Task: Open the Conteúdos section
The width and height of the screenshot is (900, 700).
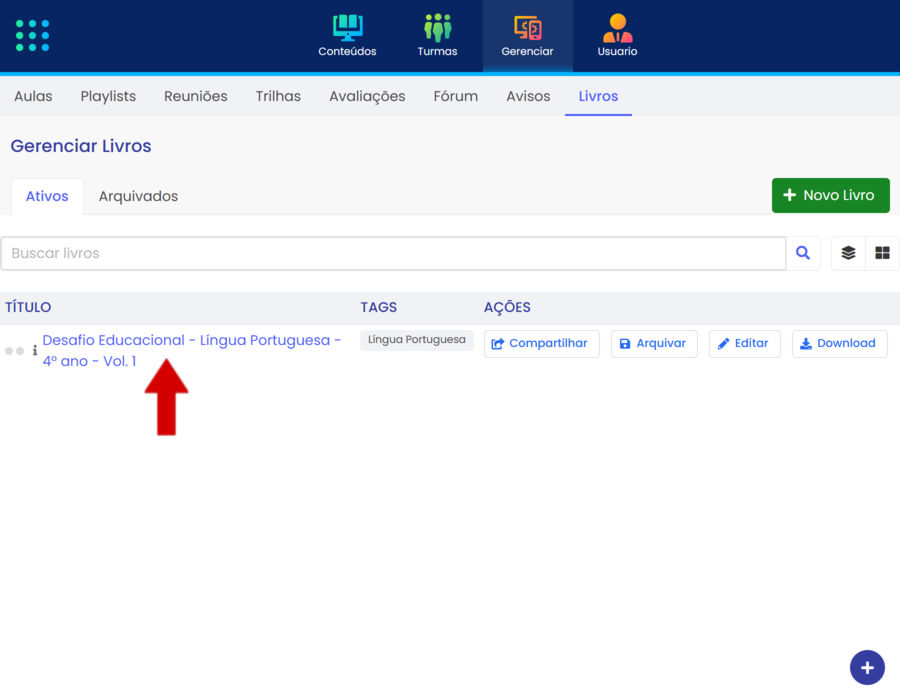Action: pyautogui.click(x=347, y=36)
